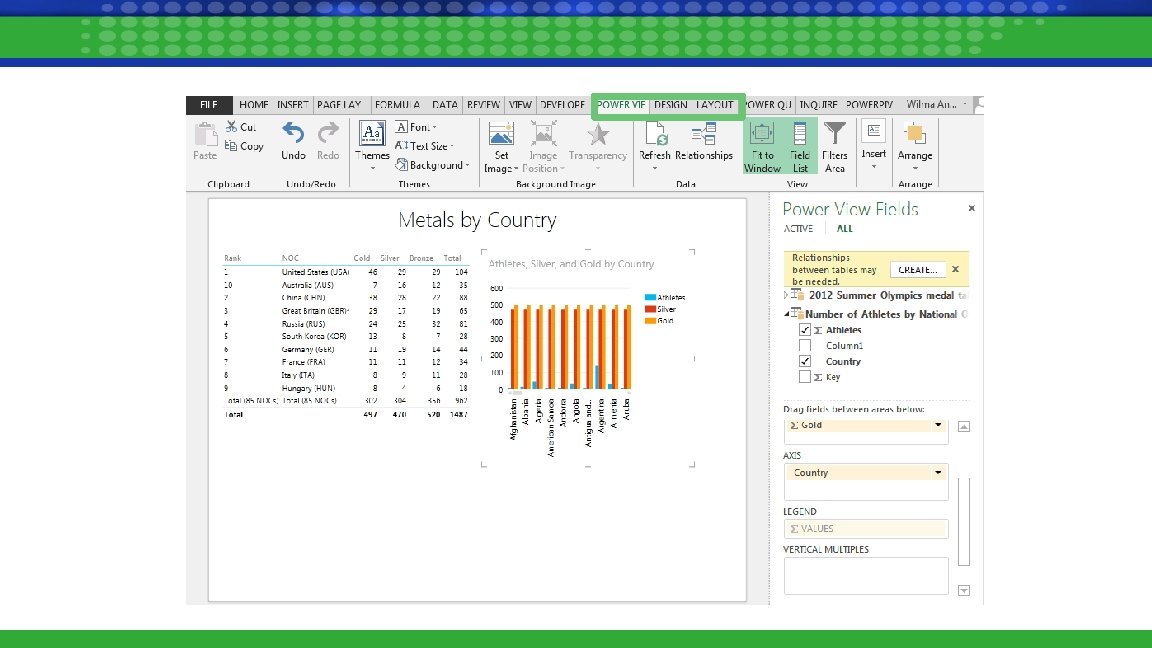Viewport: 1152px width, 648px height.
Task: Click the Bronze column header
Action: (421, 258)
